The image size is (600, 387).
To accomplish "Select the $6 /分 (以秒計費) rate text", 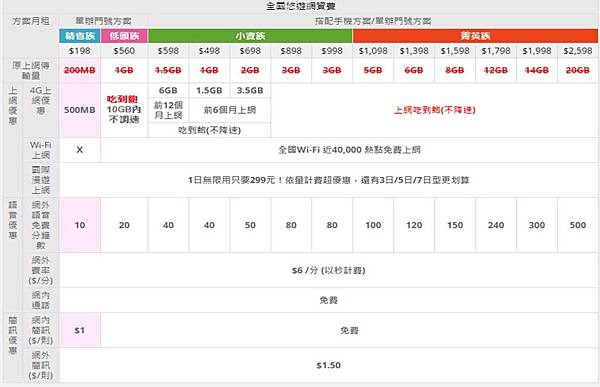I will [x=328, y=270].
